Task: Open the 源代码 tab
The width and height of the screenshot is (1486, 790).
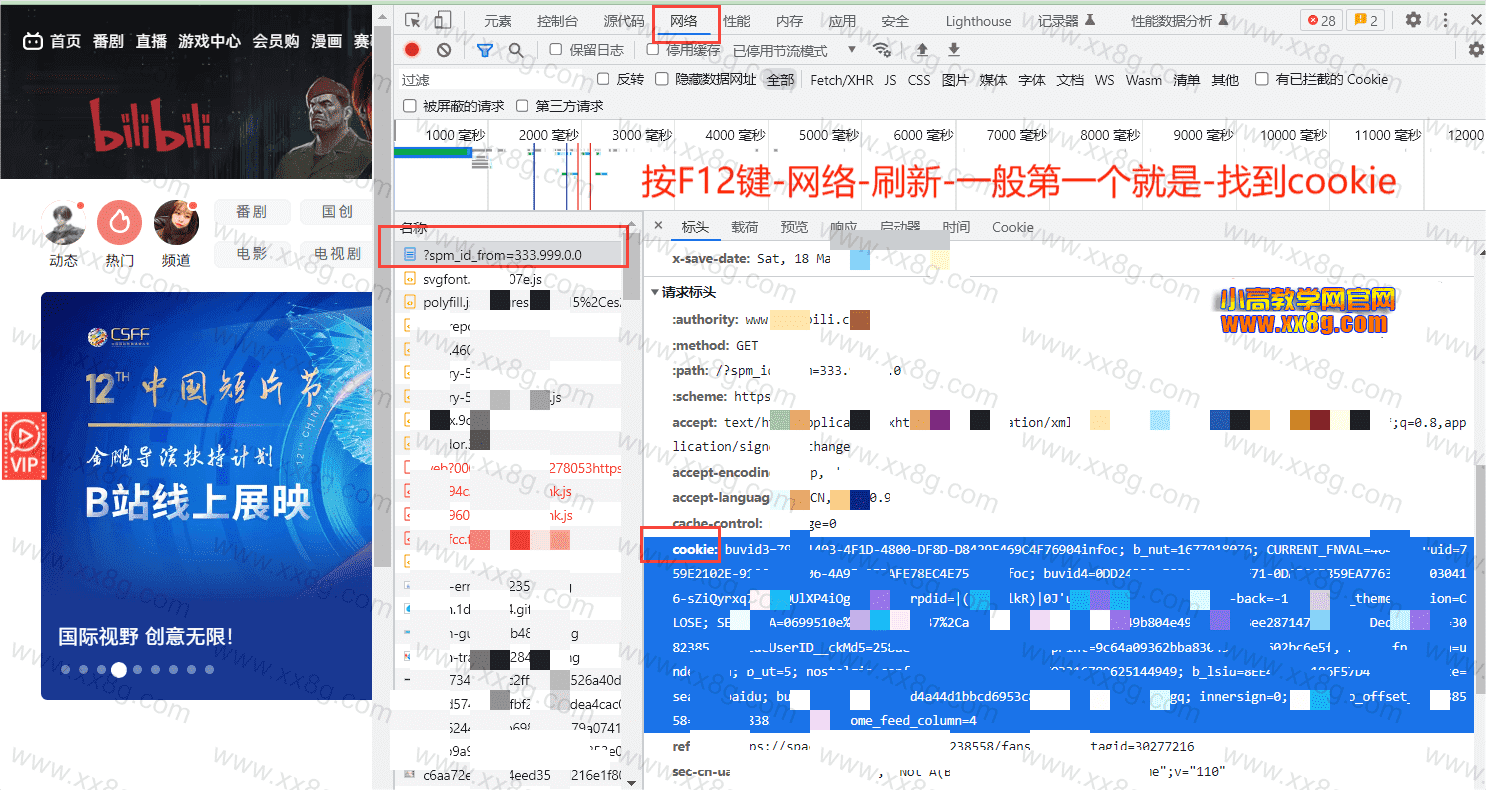Action: coord(624,21)
